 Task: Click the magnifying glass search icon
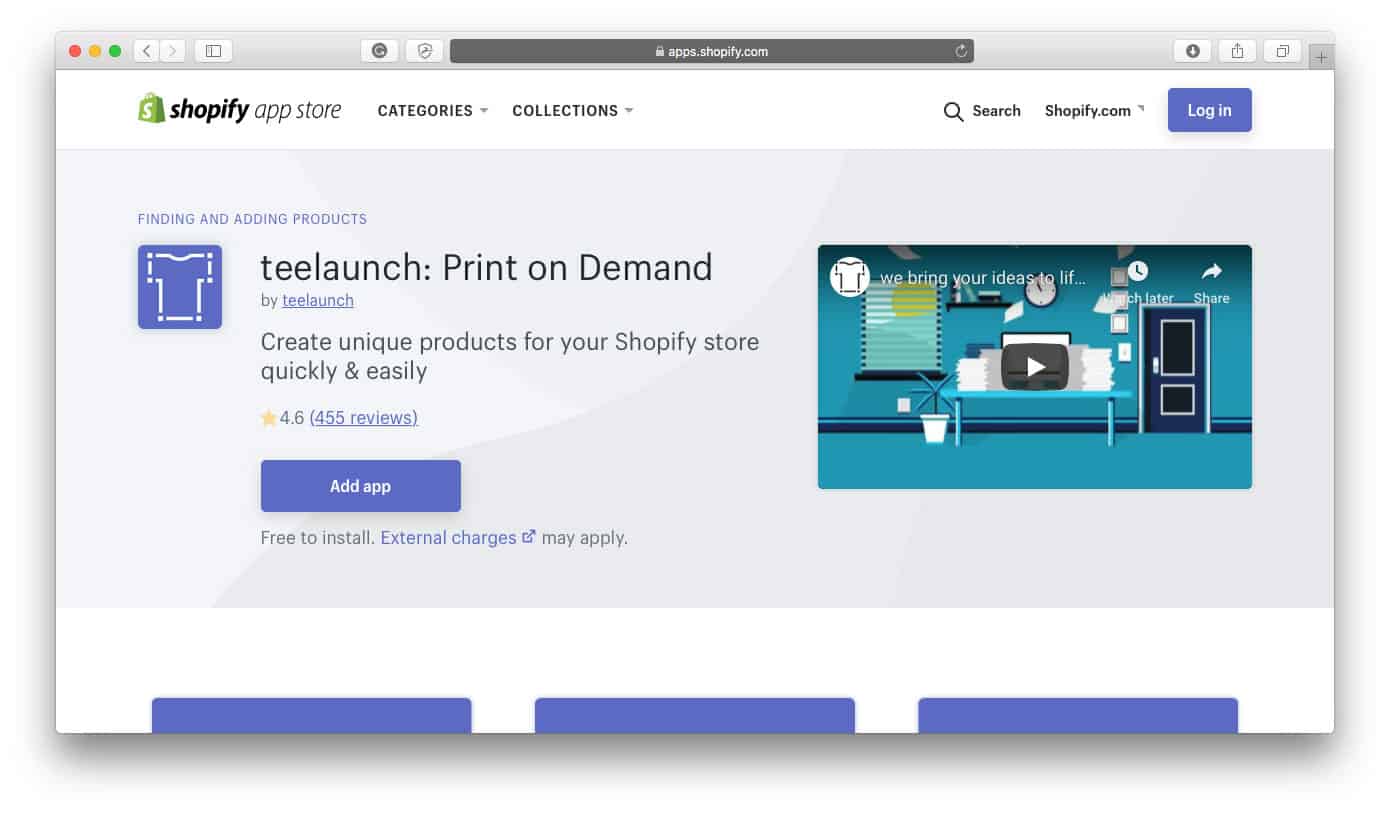[x=953, y=111]
